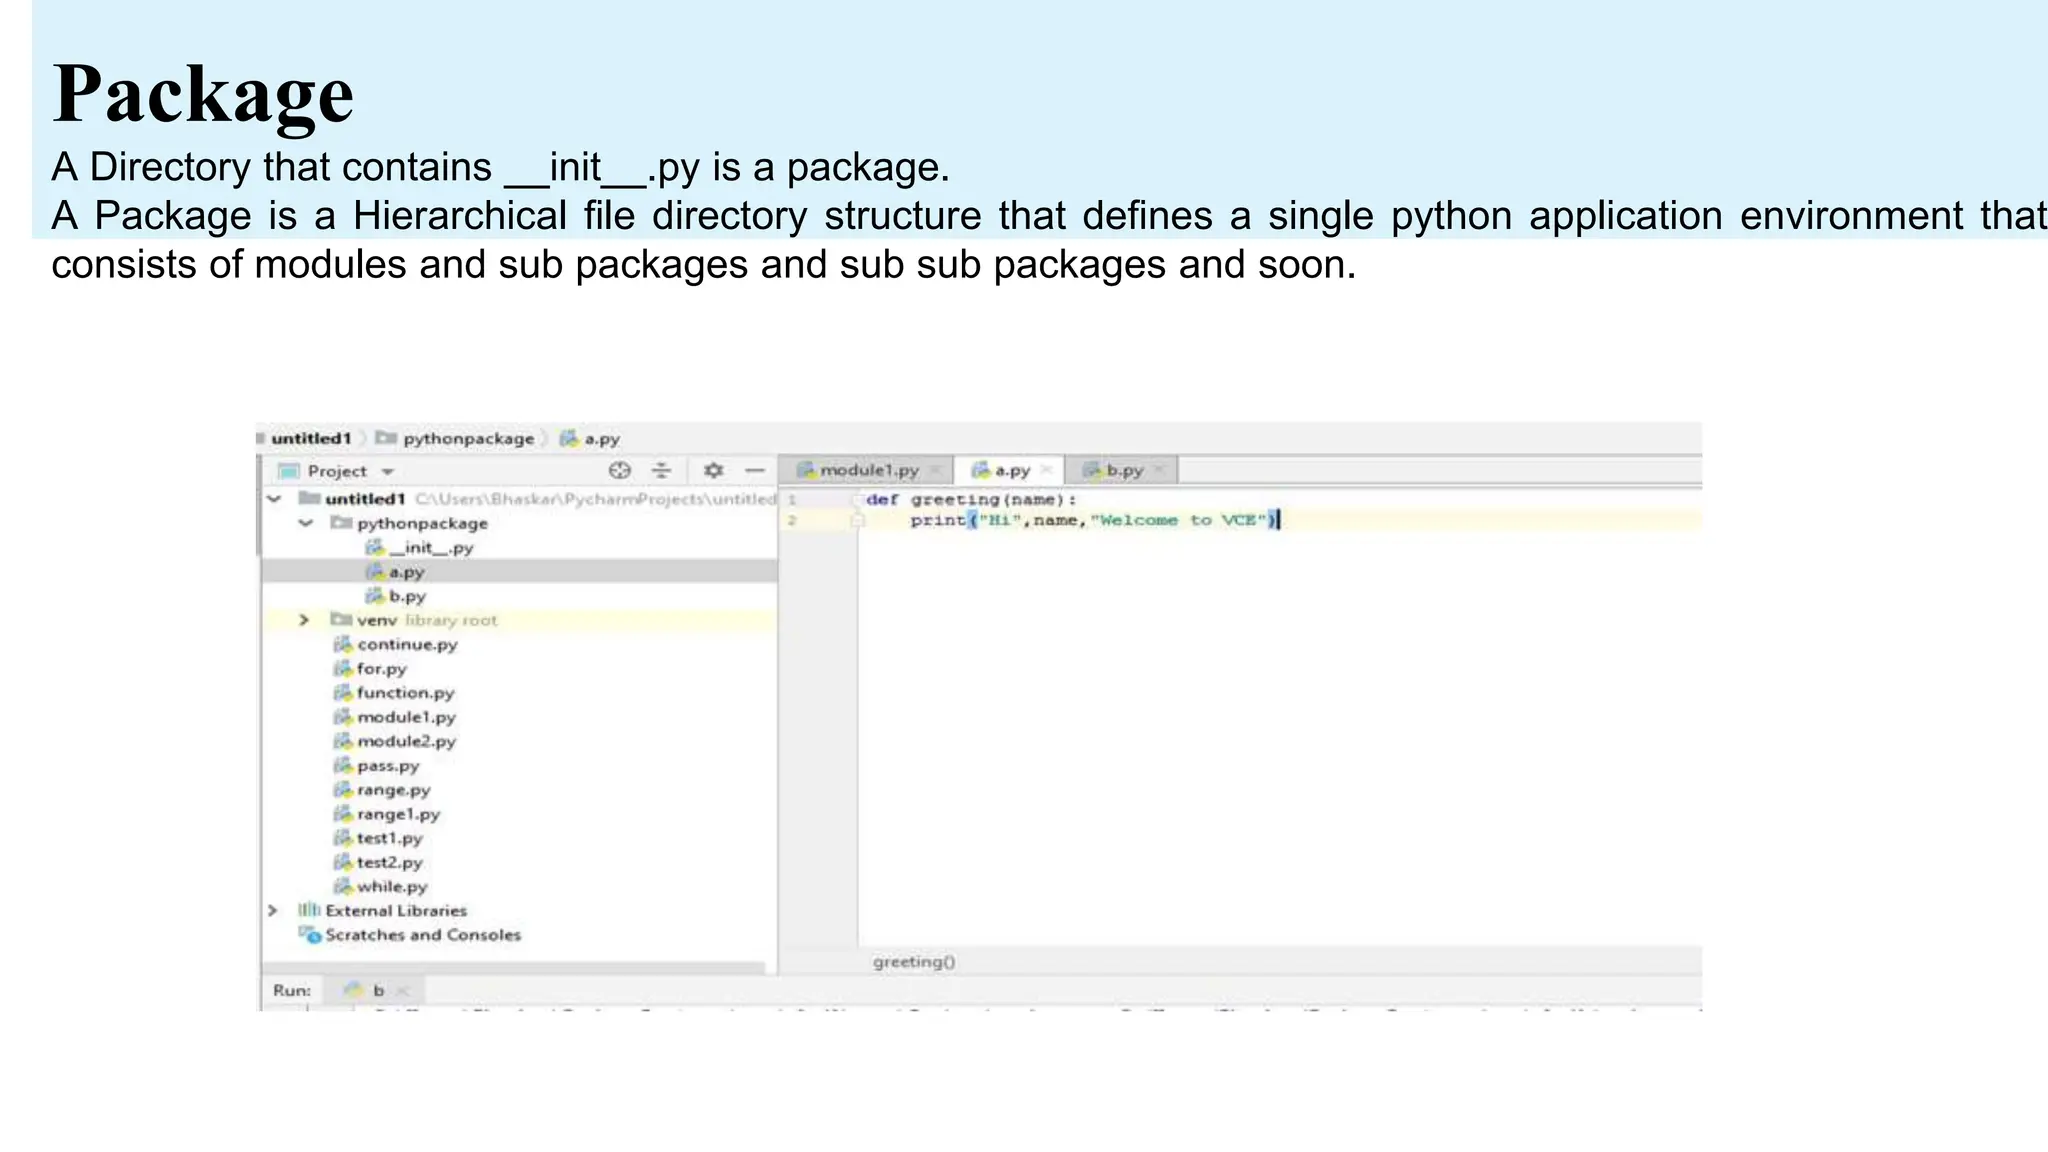This screenshot has height=1152, width=2048.
Task: Click the untitled1 breadcrumb
Action: tap(311, 438)
